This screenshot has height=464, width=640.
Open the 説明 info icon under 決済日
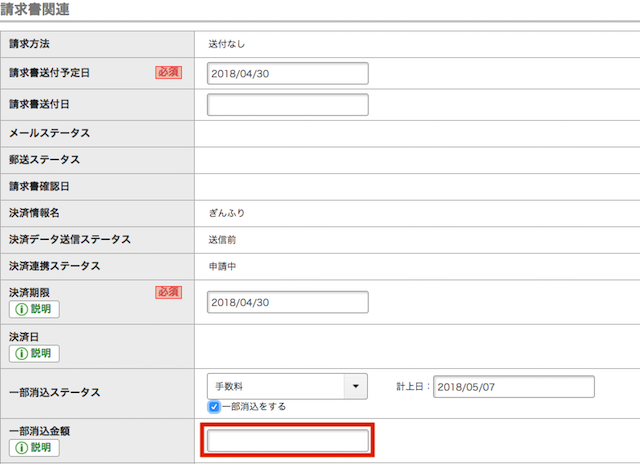[34, 353]
